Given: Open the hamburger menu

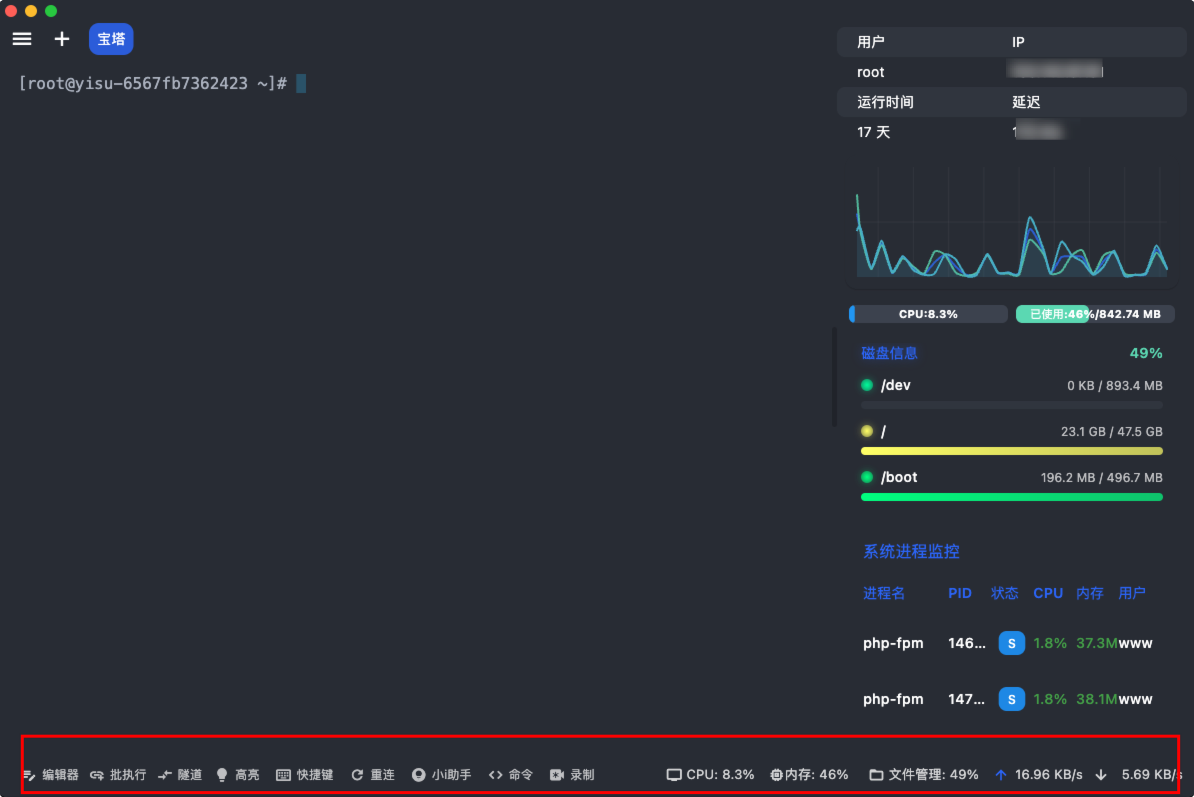Looking at the screenshot, I should click(x=22, y=39).
